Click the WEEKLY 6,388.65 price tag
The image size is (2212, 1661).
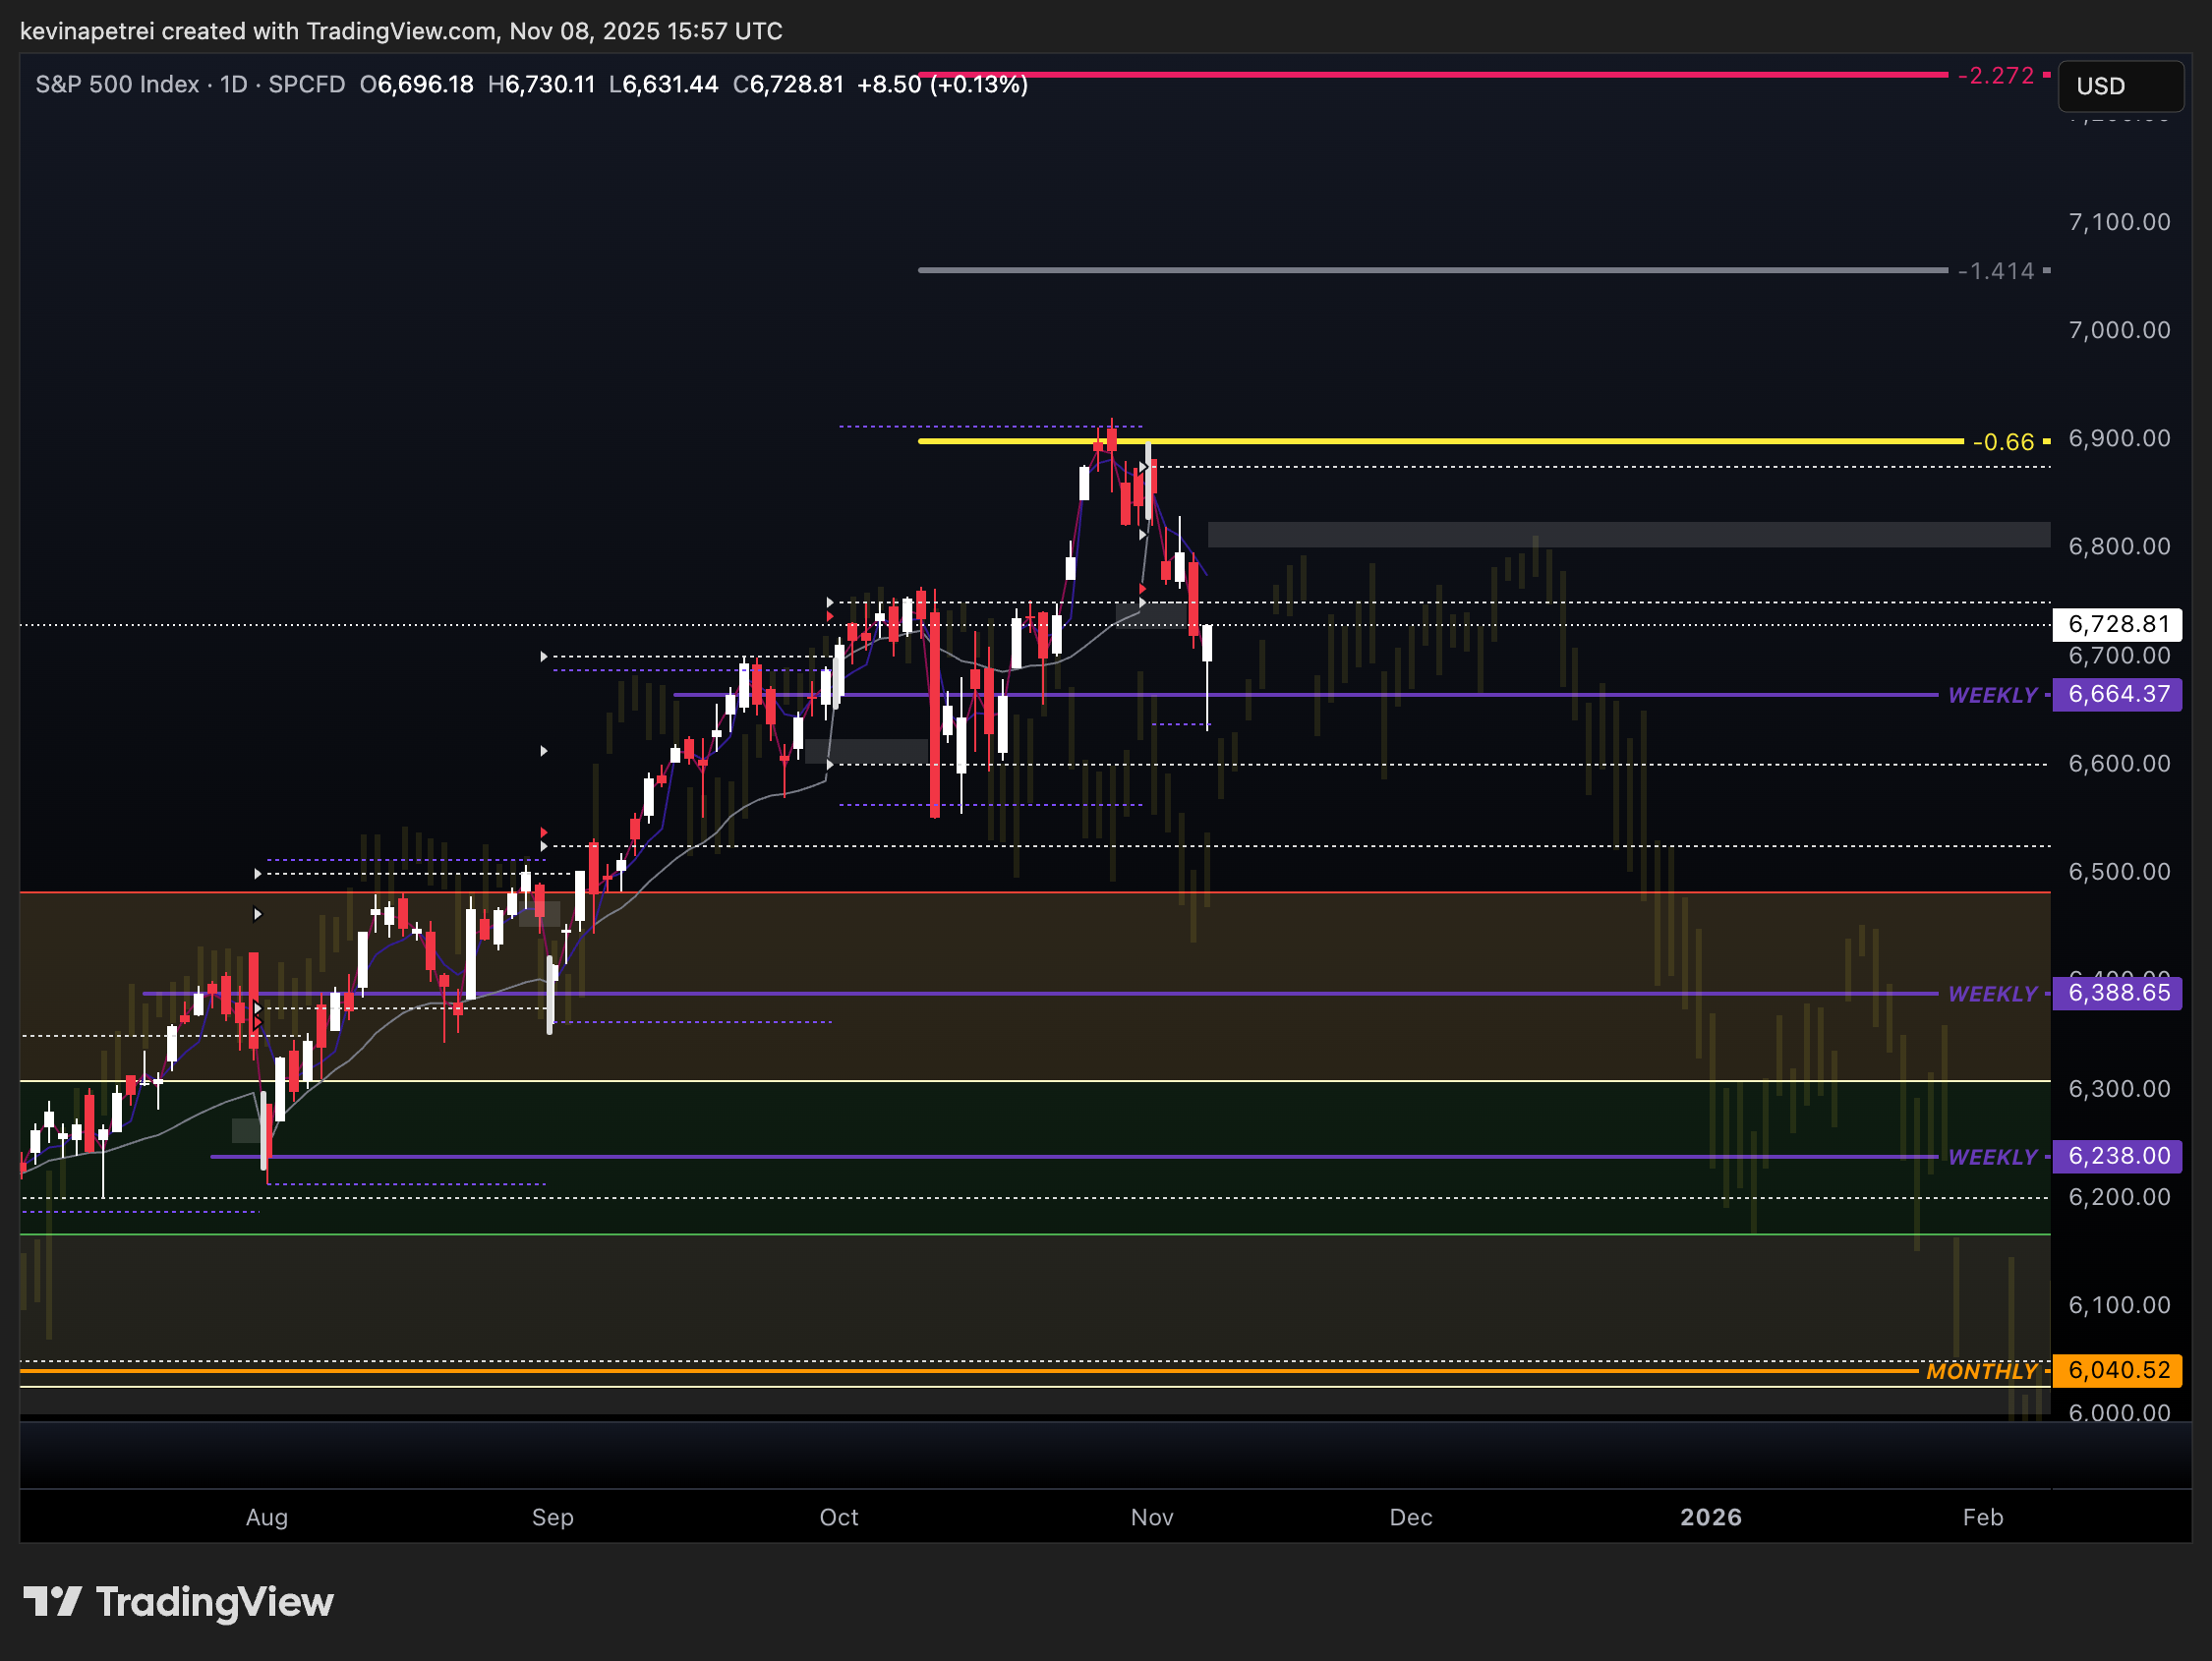click(x=2117, y=993)
